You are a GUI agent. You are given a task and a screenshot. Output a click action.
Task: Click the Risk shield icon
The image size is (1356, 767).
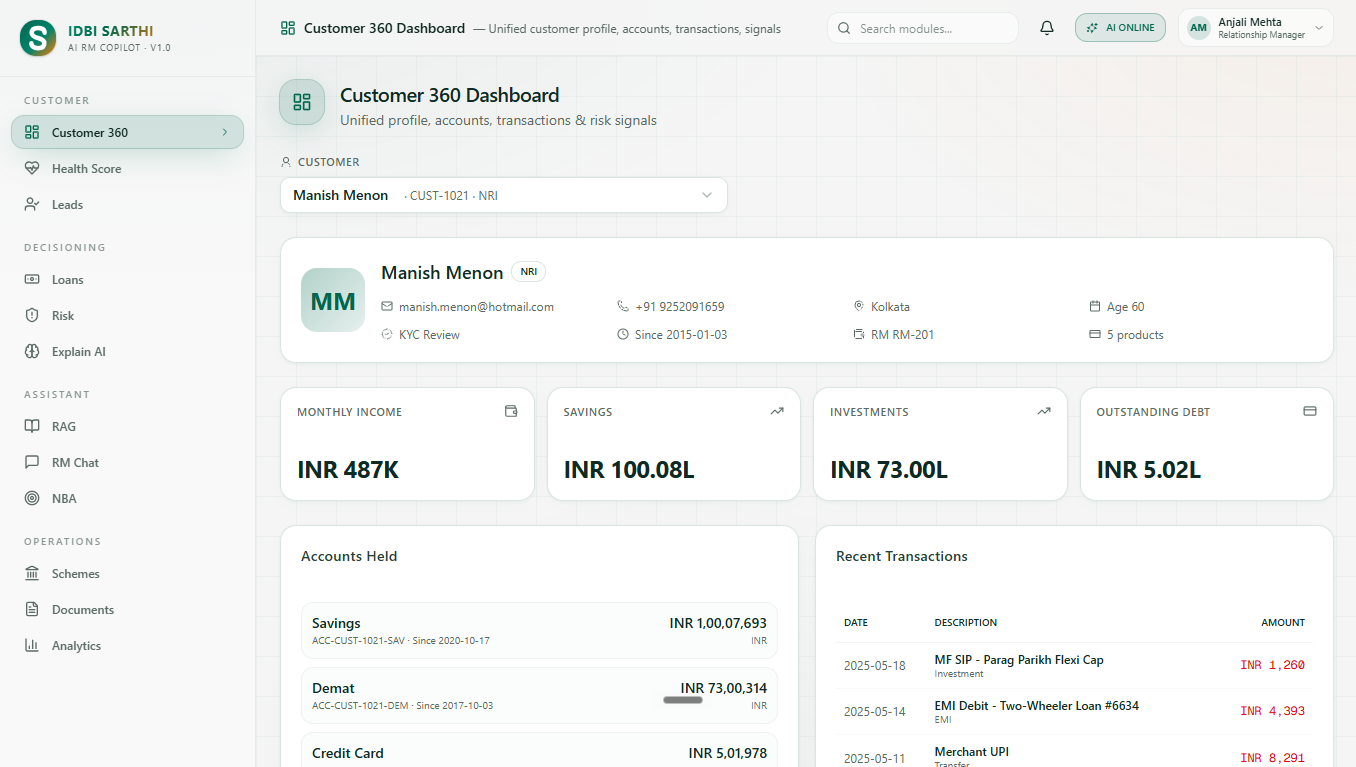32,315
